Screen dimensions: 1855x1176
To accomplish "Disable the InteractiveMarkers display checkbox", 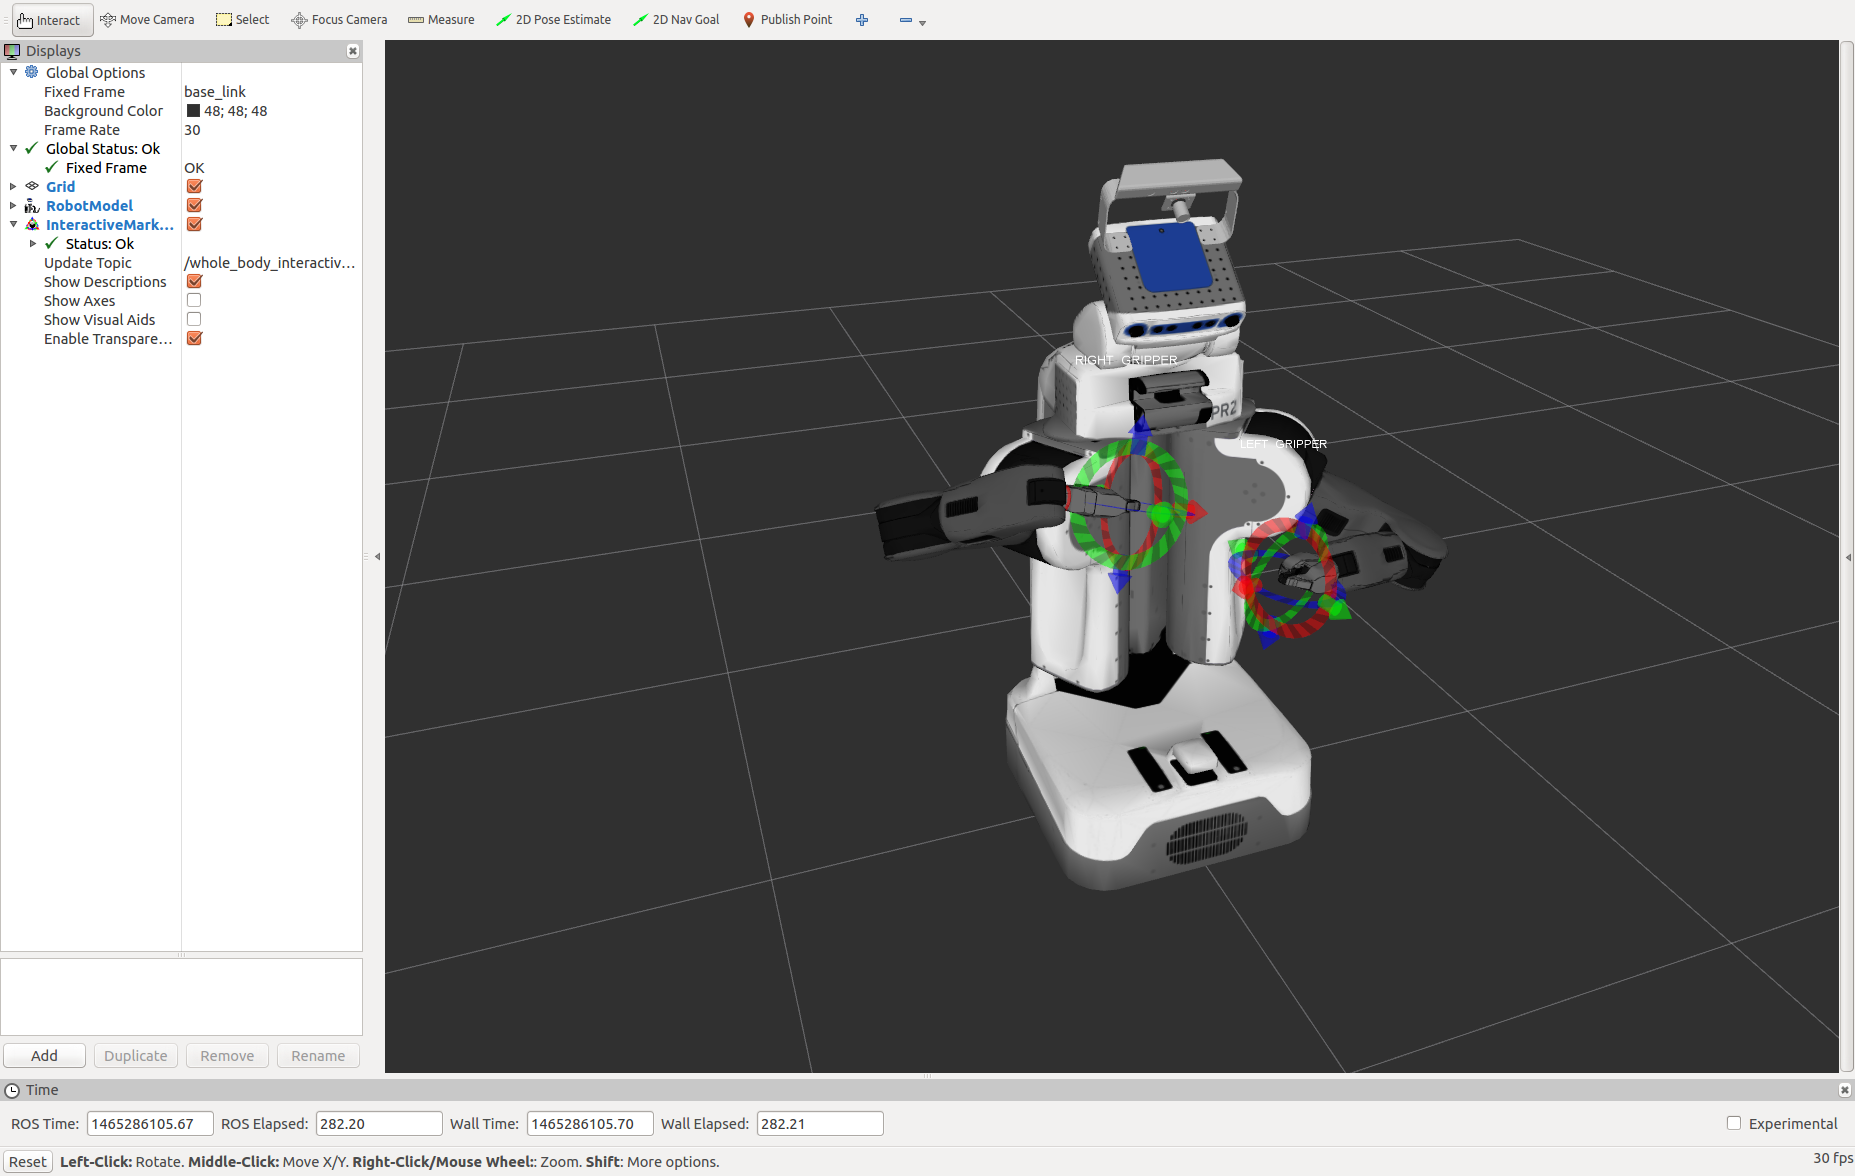I will [194, 224].
